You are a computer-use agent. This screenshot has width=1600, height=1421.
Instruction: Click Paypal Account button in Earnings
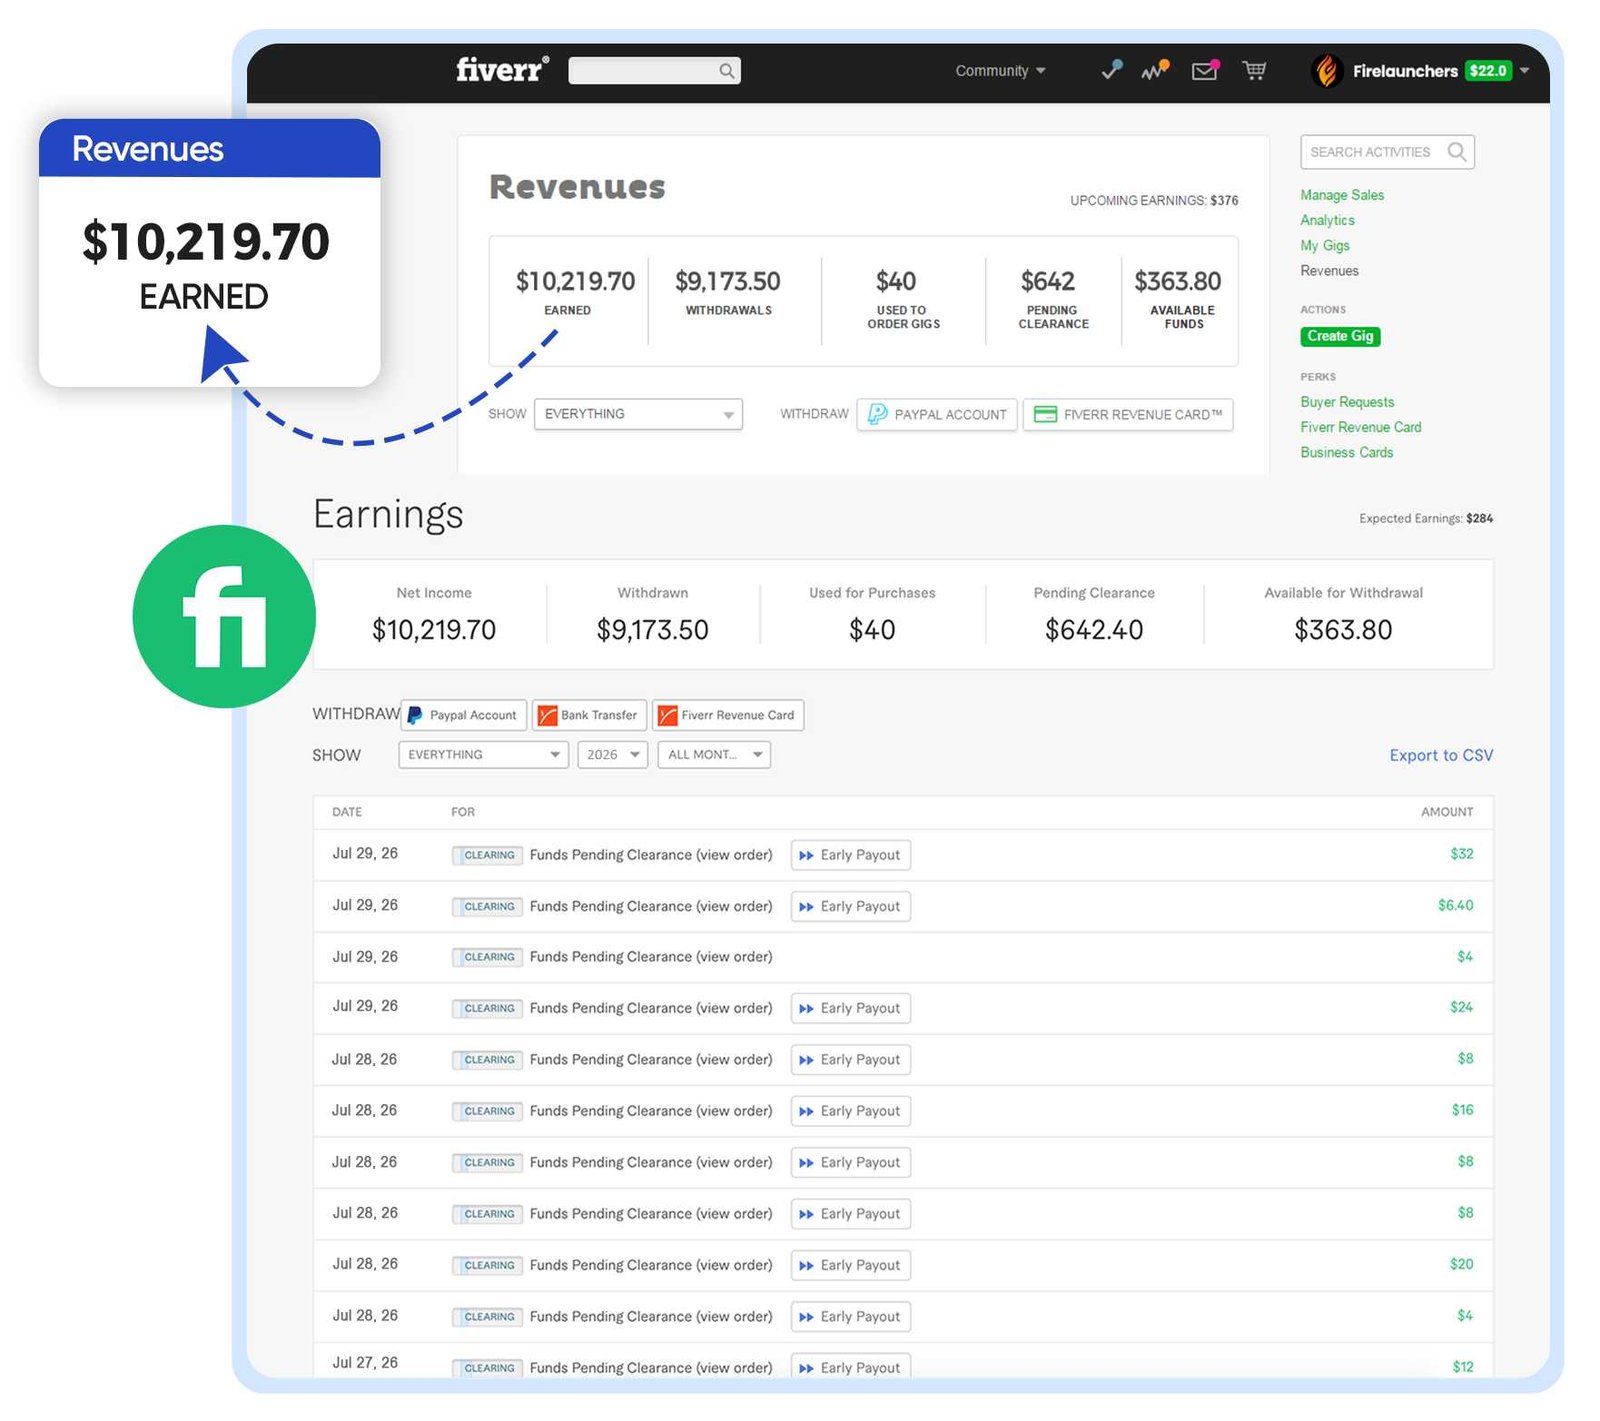pos(465,715)
